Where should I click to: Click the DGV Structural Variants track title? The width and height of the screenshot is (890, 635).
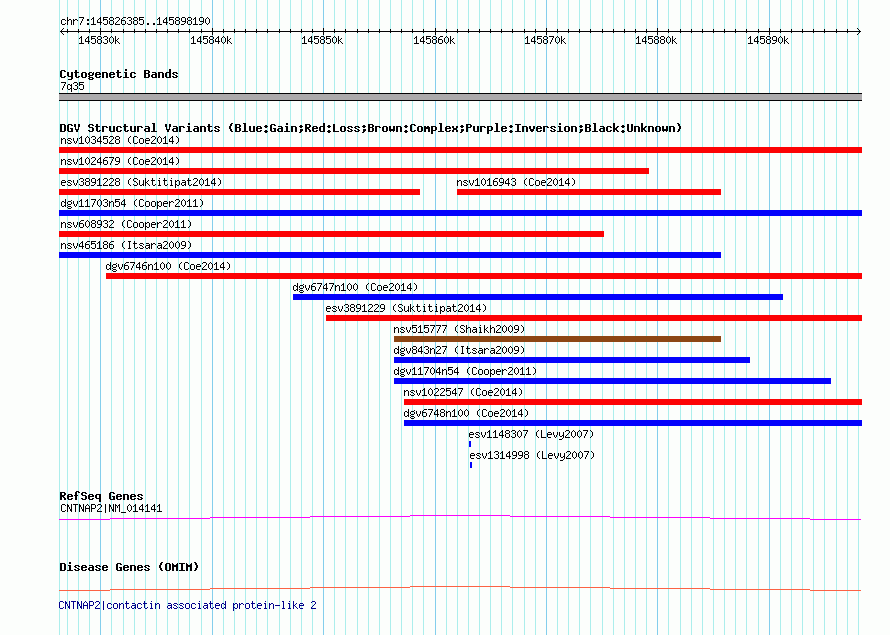(x=370, y=128)
